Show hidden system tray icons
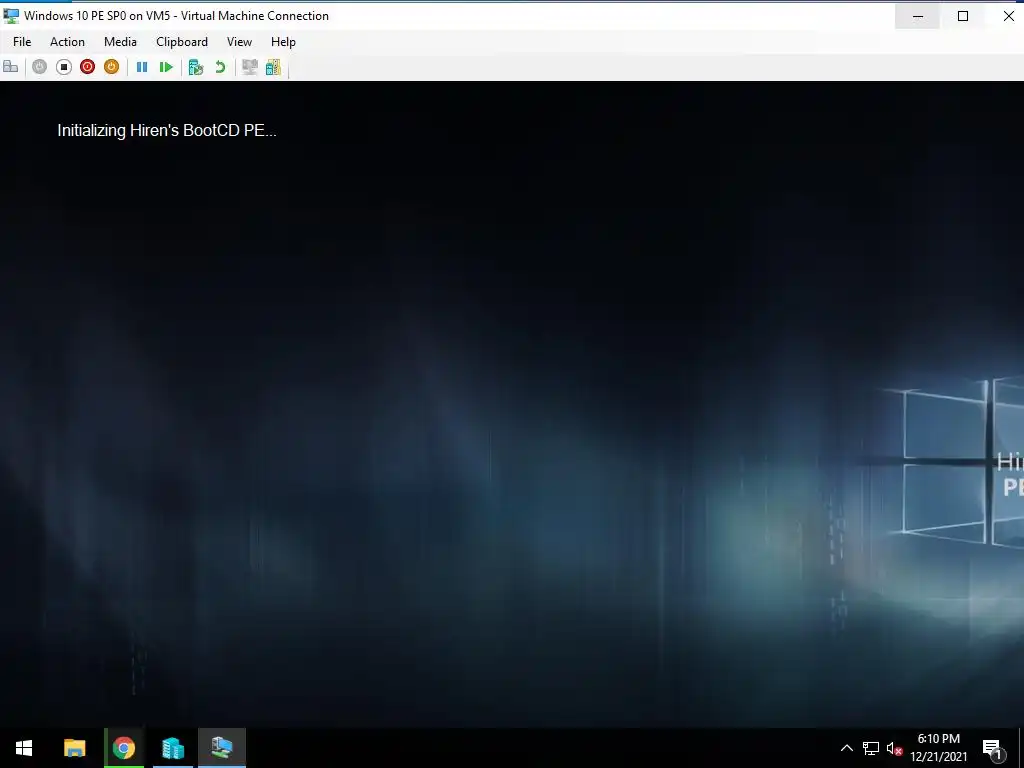The height and width of the screenshot is (768, 1024). click(x=846, y=748)
